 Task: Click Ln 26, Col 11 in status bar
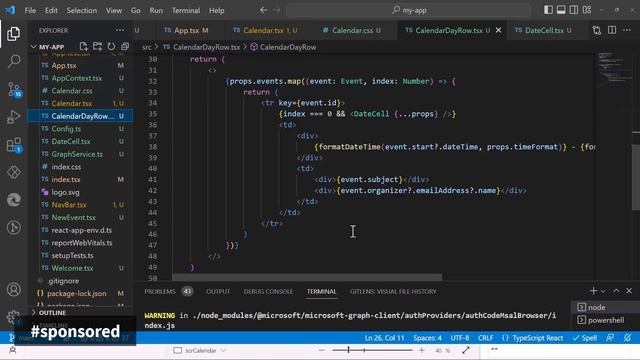pyautogui.click(x=384, y=338)
